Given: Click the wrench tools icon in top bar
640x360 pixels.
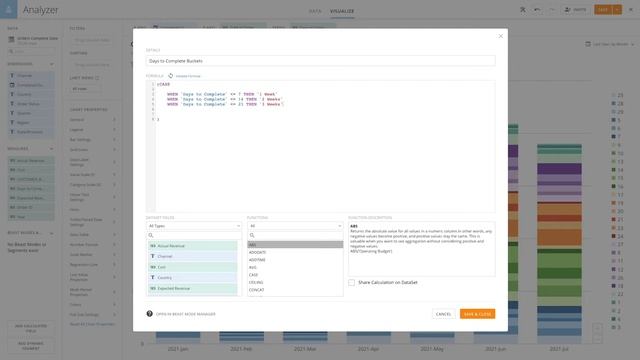Looking at the screenshot, I should coord(523,9).
